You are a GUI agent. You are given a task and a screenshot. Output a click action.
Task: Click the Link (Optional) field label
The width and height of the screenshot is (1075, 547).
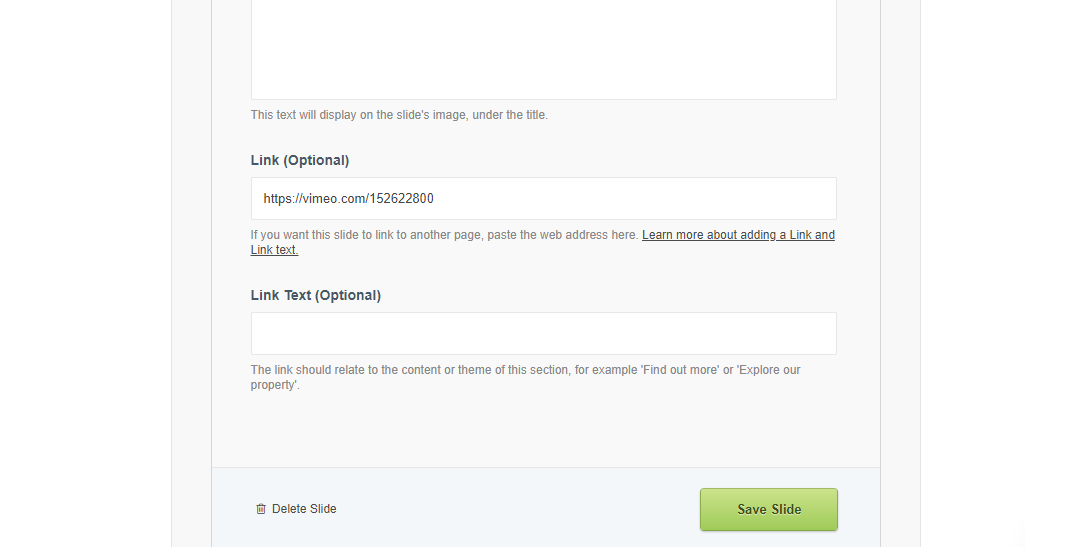300,160
